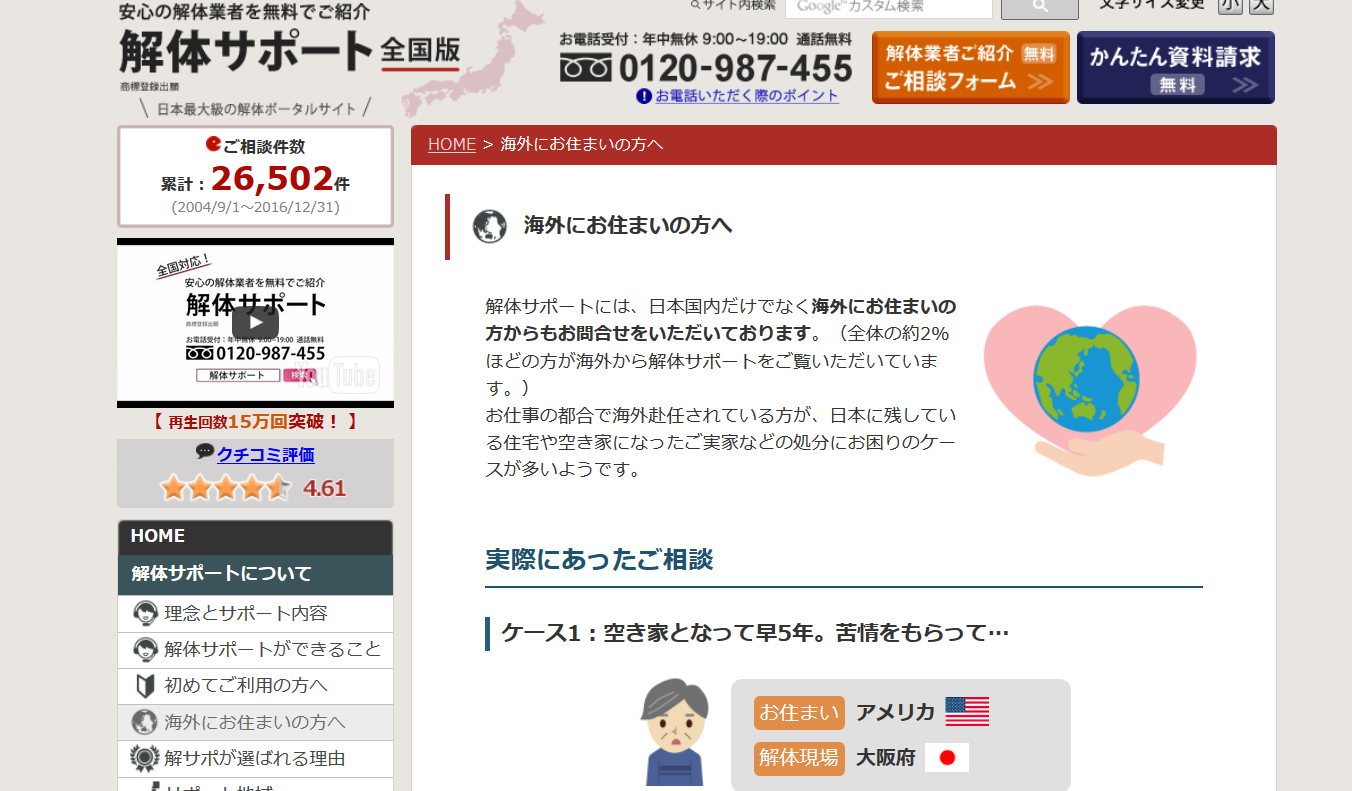Click the 解体現場 orange label

point(799,758)
